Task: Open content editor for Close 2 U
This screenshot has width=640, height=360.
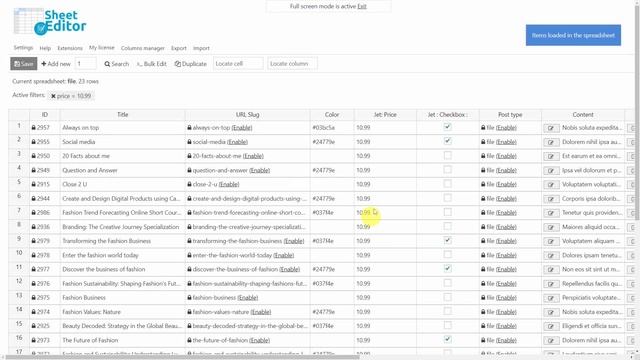Action: click(551, 184)
